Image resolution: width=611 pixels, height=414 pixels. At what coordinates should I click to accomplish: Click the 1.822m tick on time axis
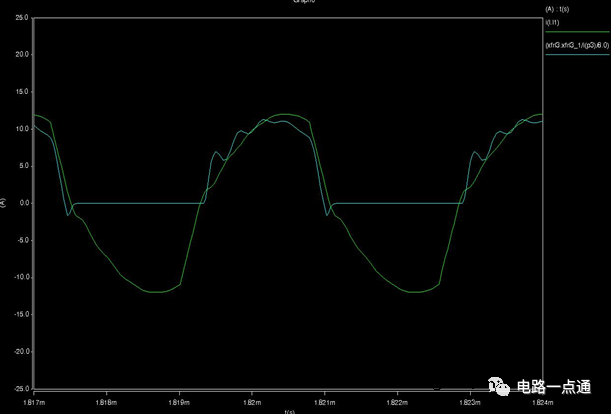[x=397, y=401]
